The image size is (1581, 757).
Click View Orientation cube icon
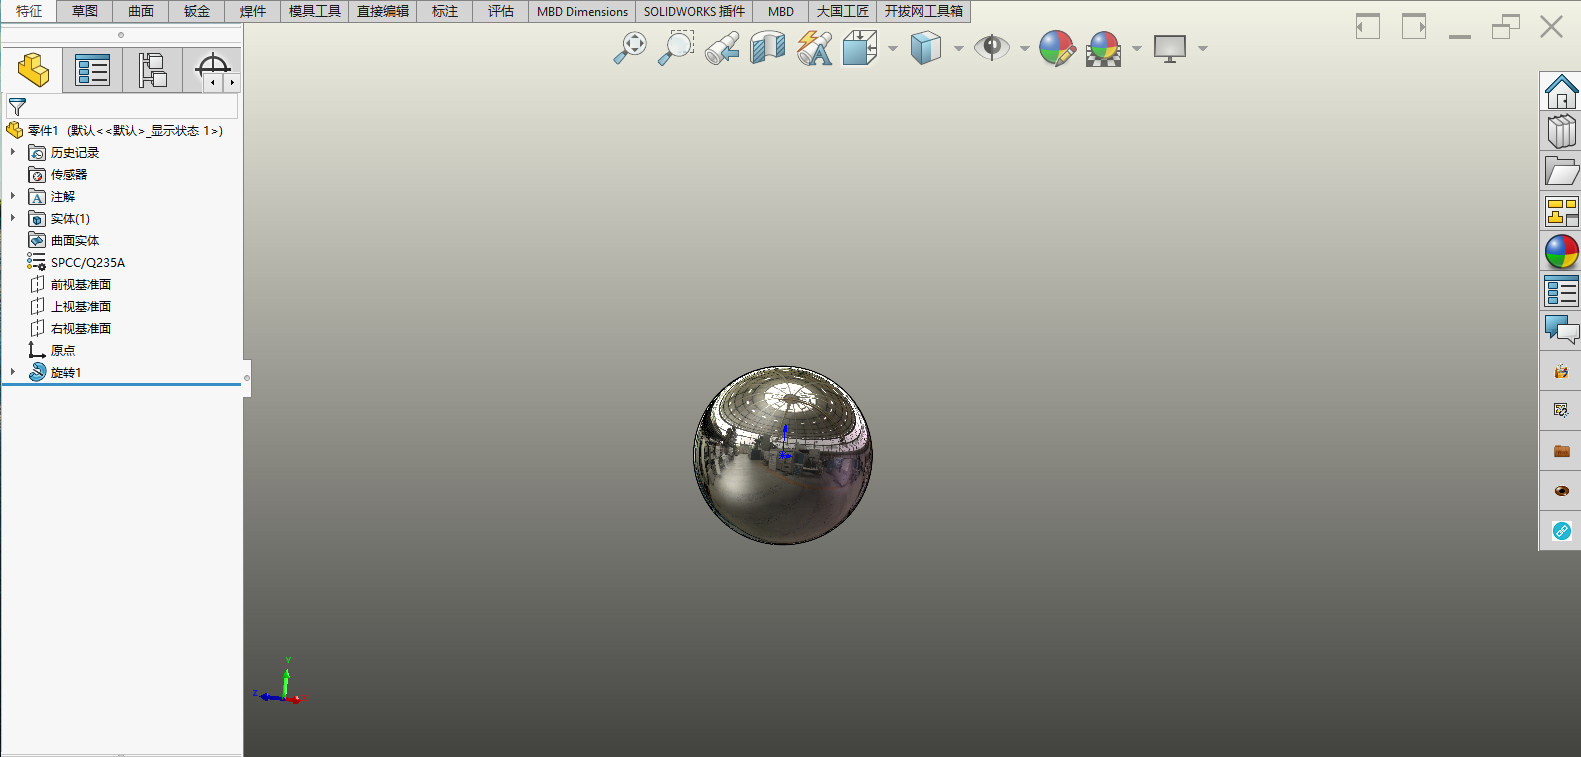tap(860, 47)
